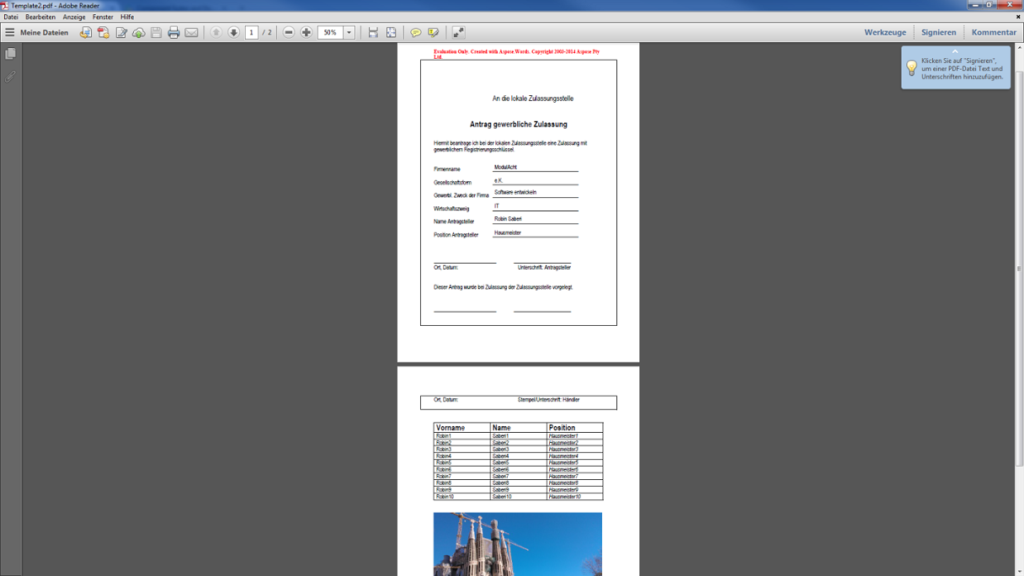Collapse the Signieren tip popup arrow
1024x576 pixels.
tap(955, 51)
